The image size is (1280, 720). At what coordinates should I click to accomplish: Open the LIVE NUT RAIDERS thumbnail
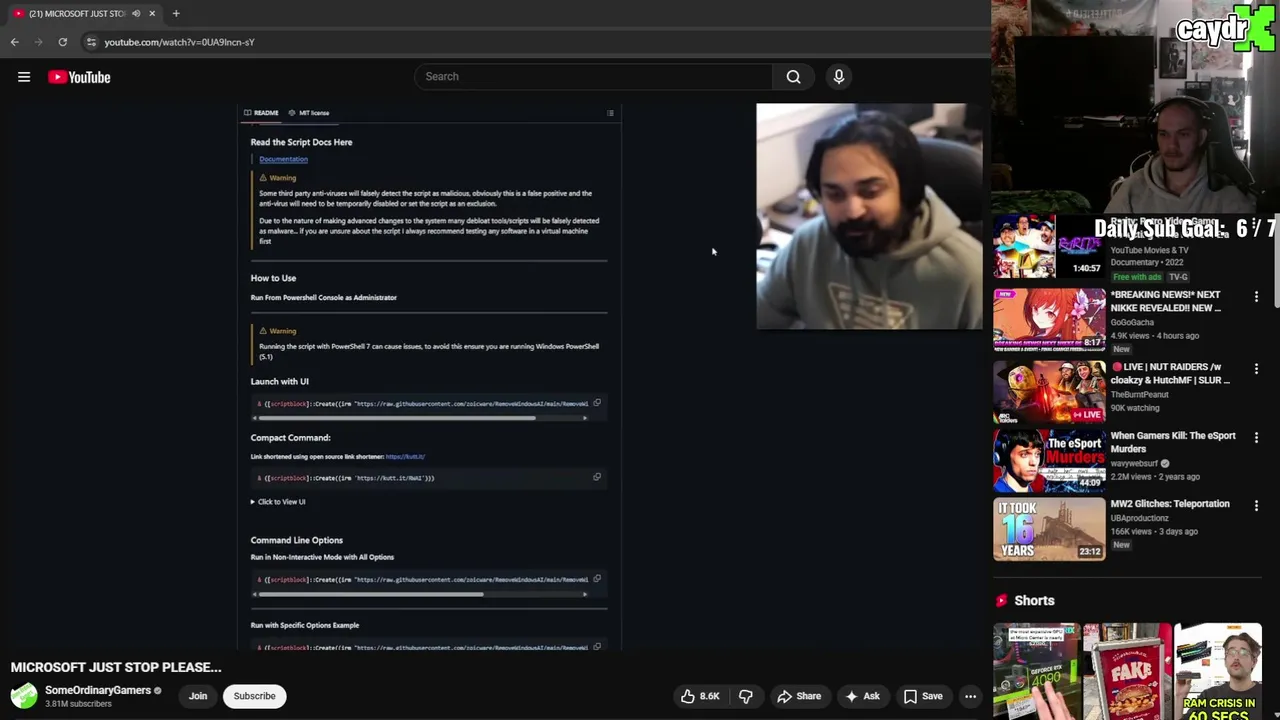coord(1049,391)
